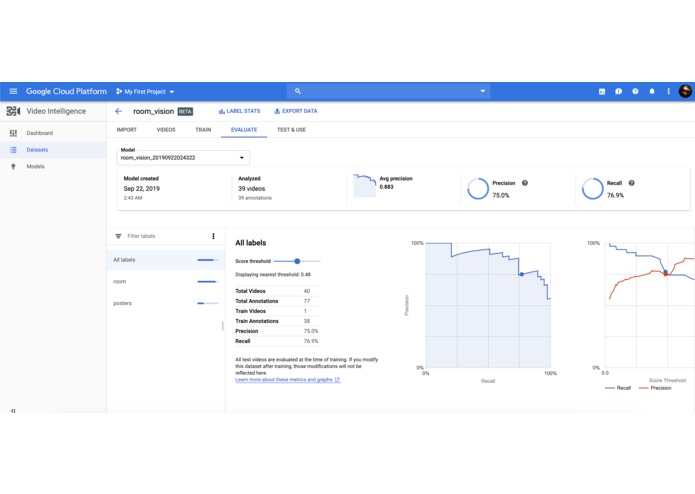Click the search magnifier icon
This screenshot has width=695, height=494.
[x=298, y=91]
